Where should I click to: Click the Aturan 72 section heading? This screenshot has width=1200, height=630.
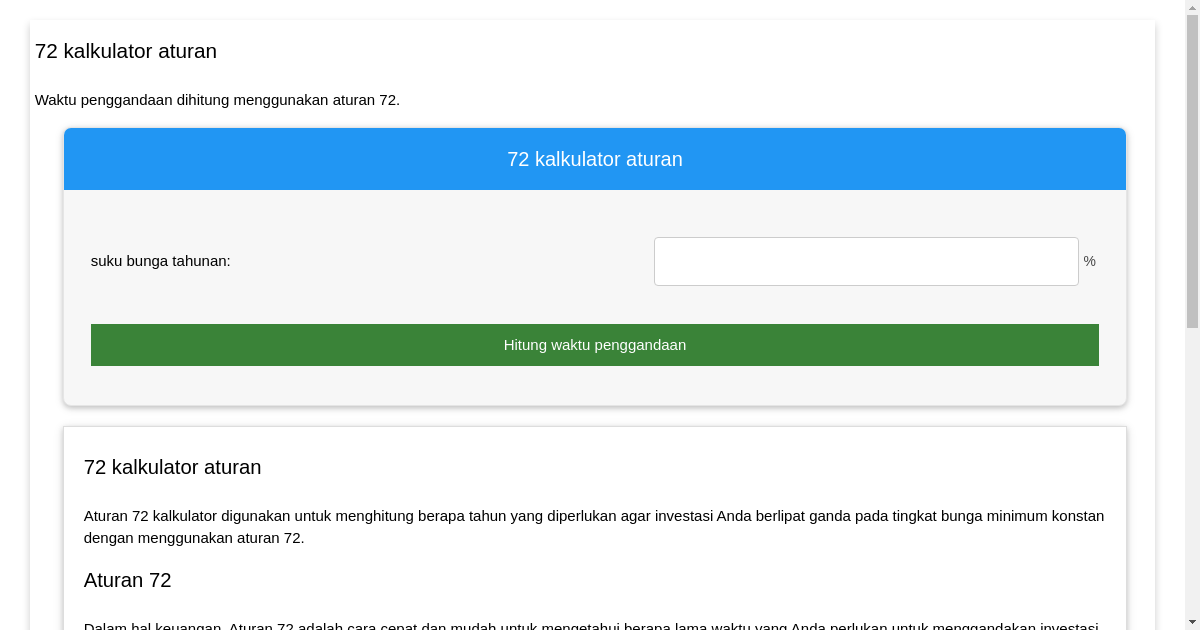pyautogui.click(x=127, y=580)
